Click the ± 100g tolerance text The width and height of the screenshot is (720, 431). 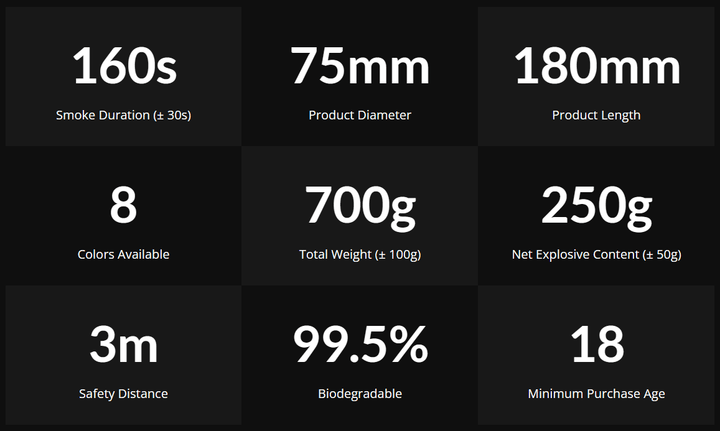coord(397,254)
